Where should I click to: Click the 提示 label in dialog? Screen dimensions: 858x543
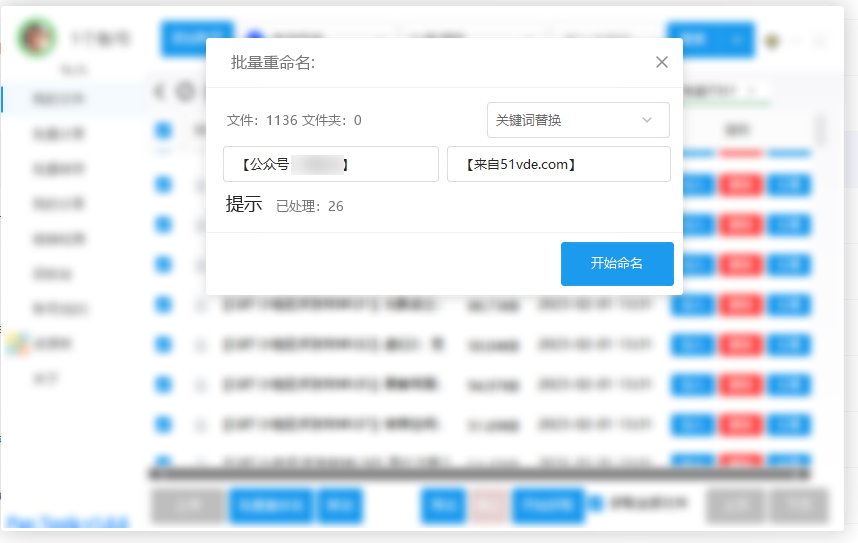pyautogui.click(x=244, y=204)
